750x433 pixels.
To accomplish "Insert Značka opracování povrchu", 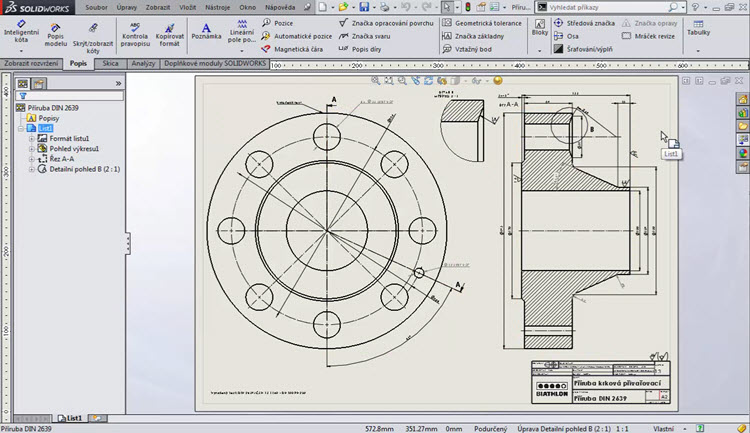I will point(386,23).
